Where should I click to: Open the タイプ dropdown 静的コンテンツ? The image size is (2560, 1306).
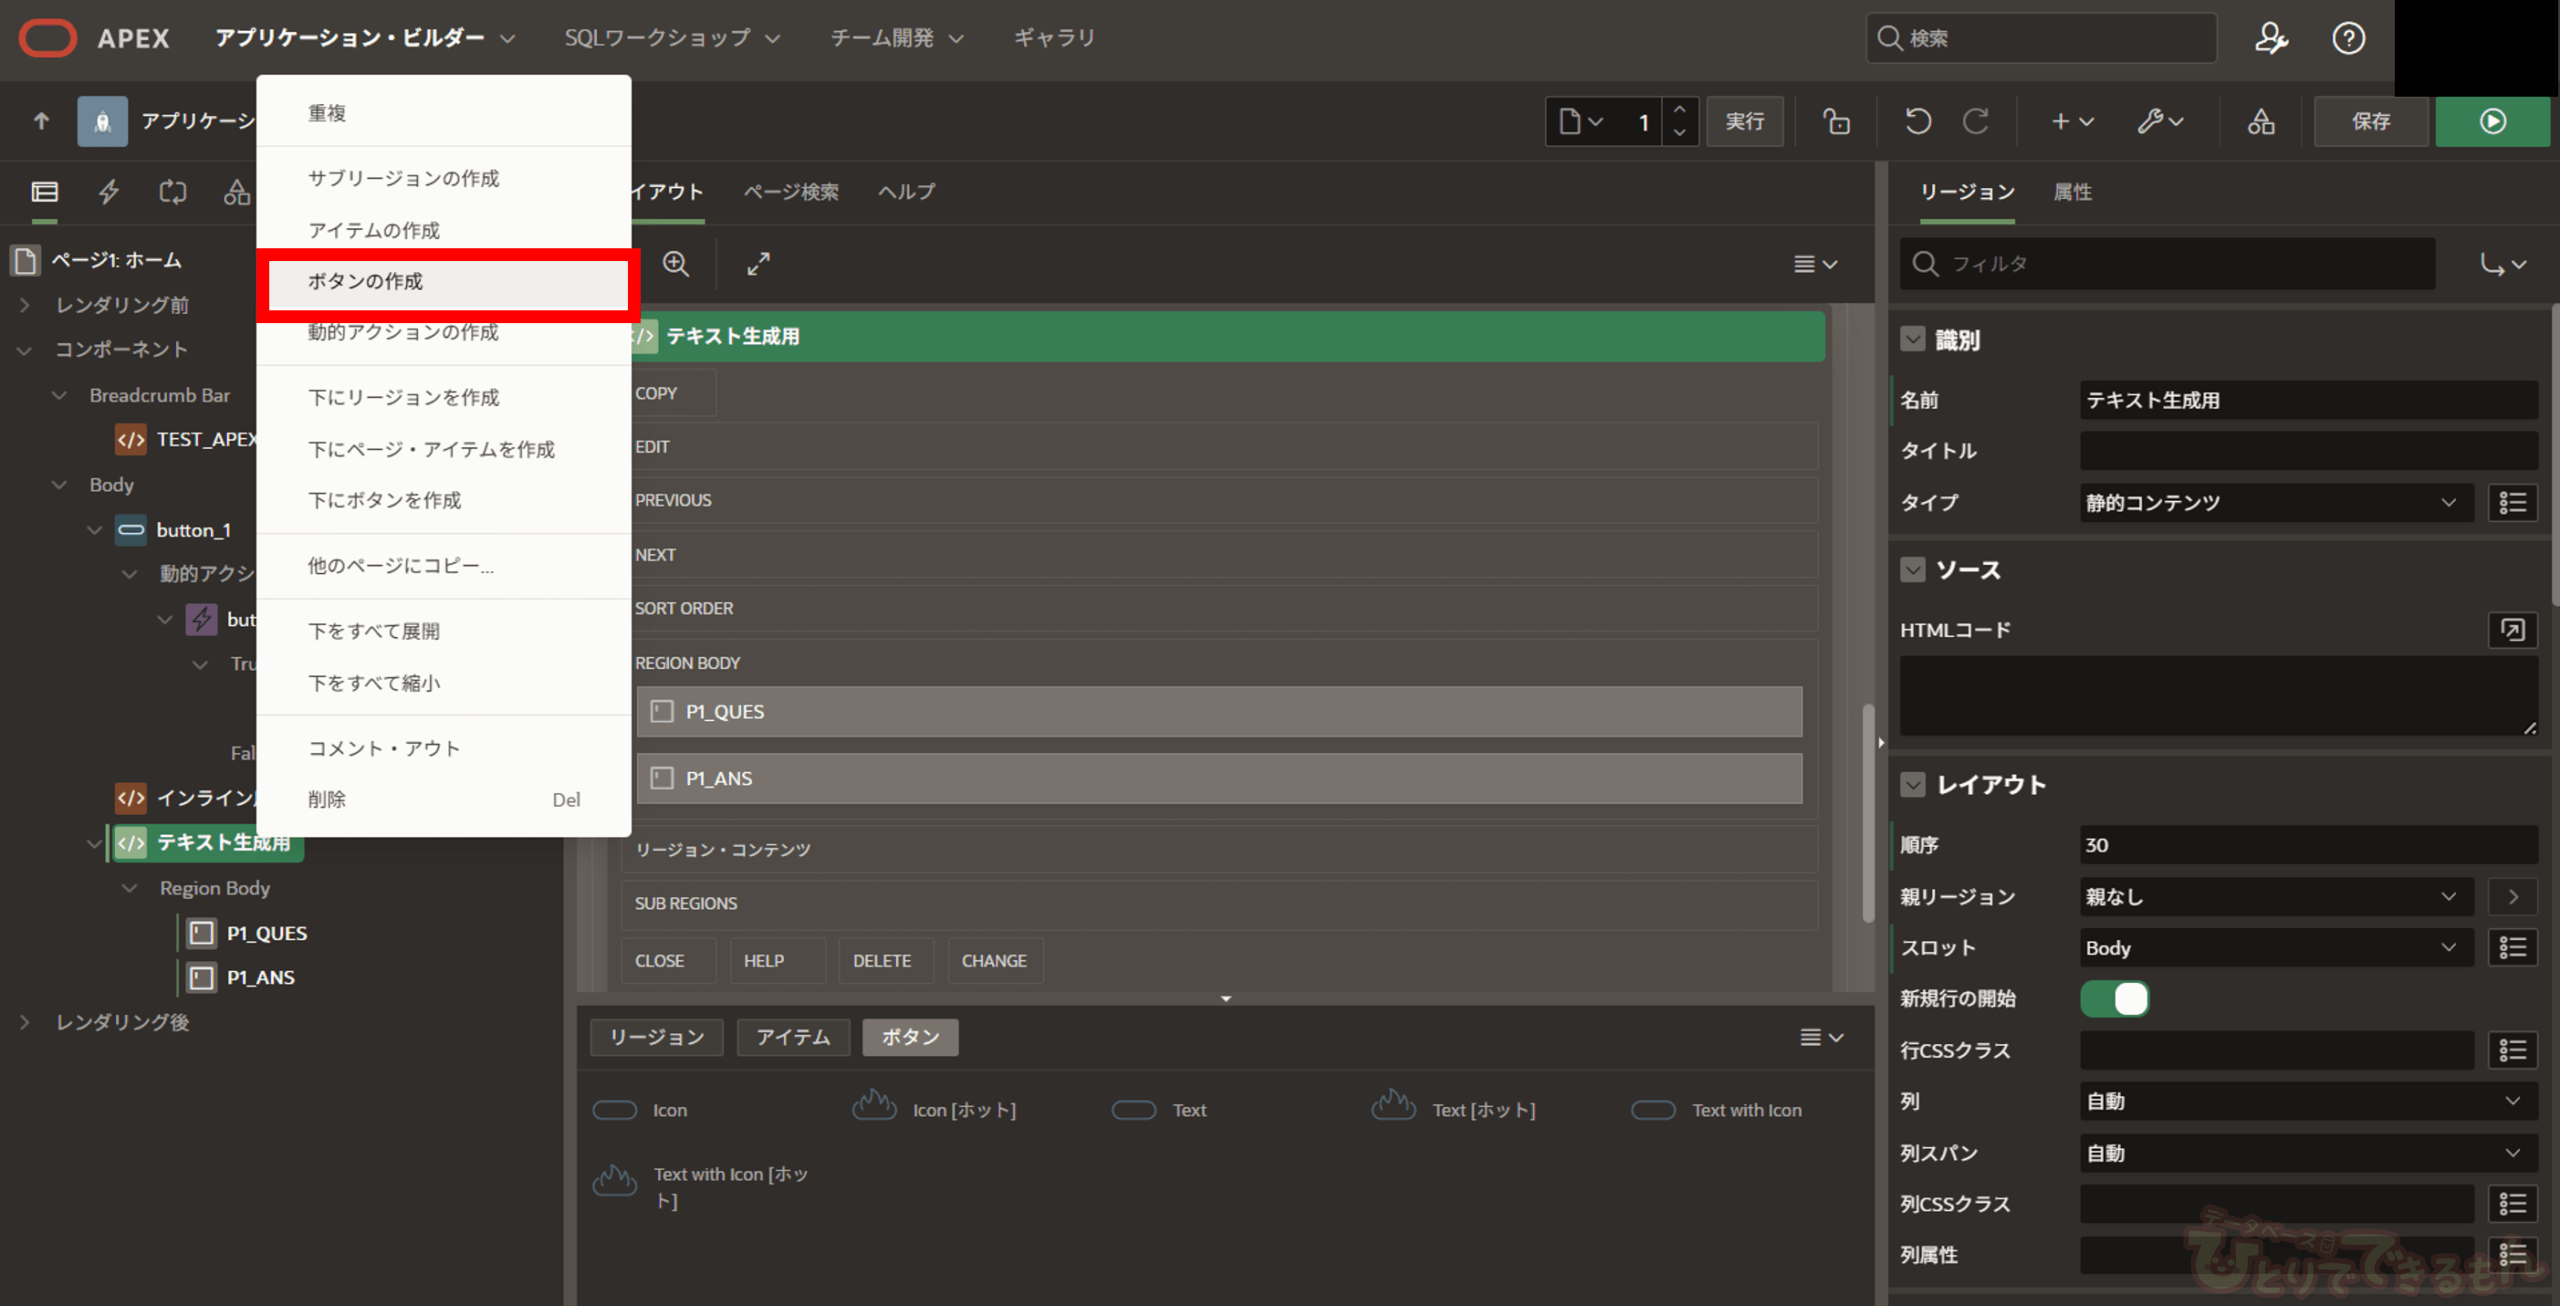point(2272,502)
